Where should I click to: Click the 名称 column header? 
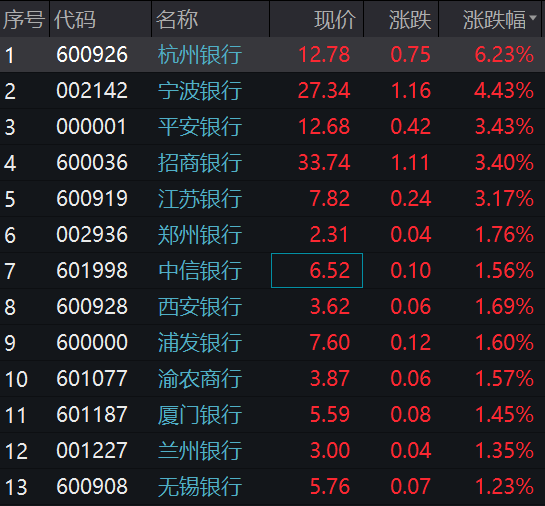coord(211,19)
